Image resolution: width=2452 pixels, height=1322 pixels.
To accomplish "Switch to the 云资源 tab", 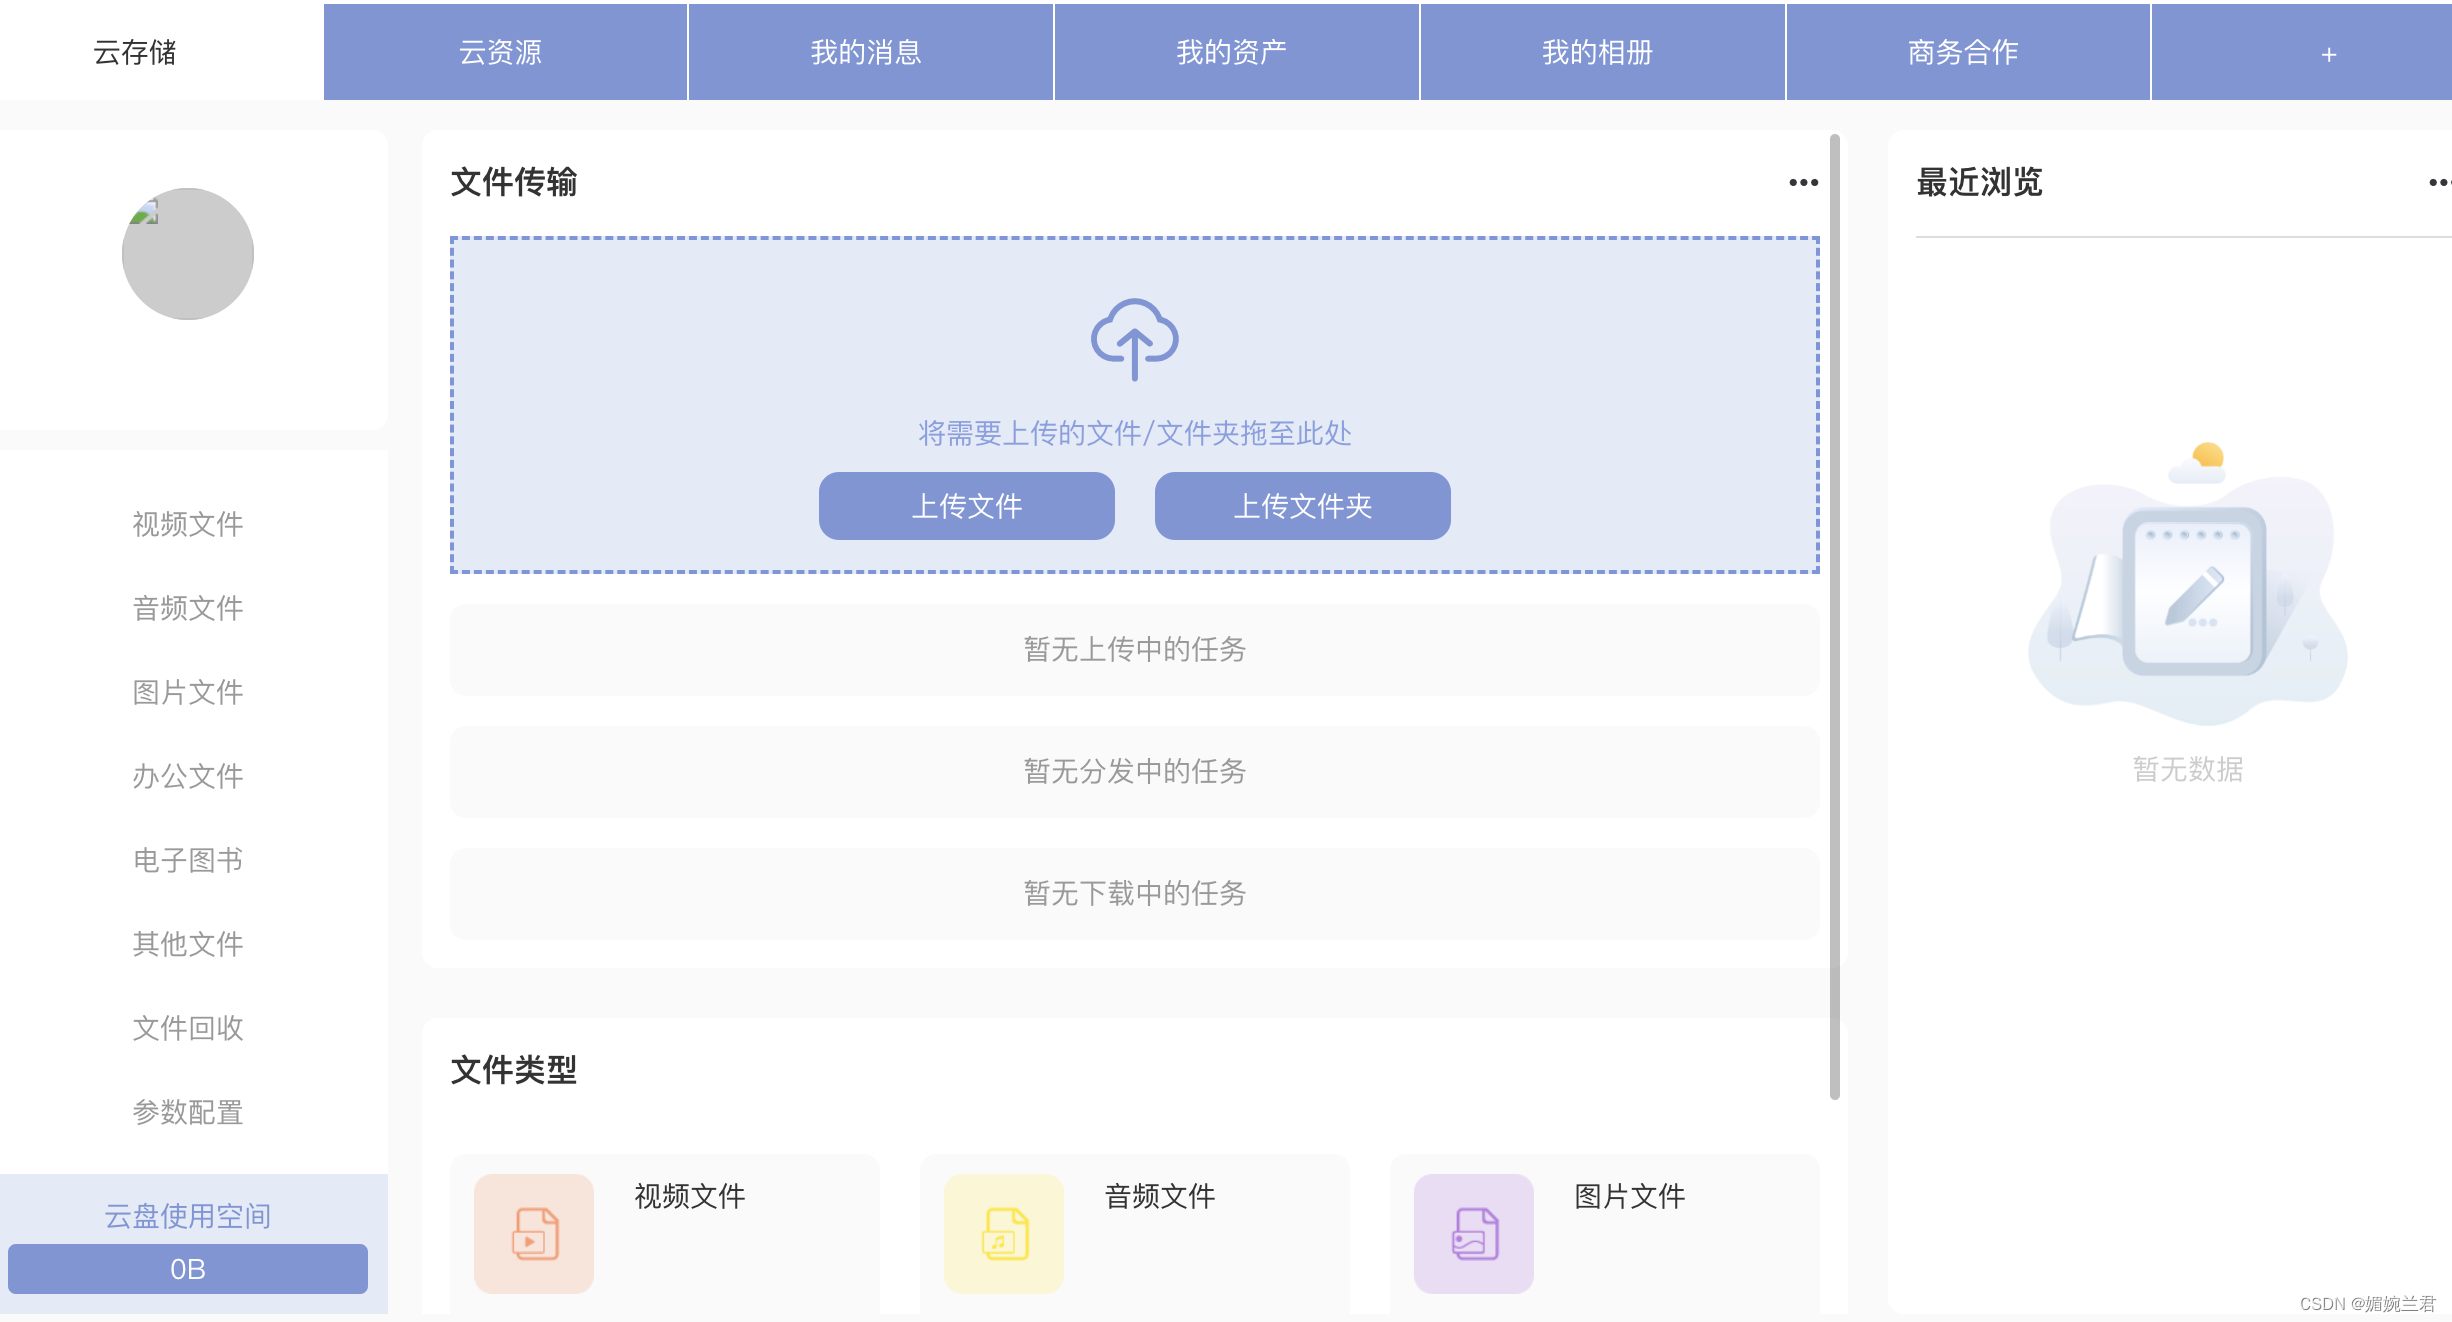I will click(500, 52).
